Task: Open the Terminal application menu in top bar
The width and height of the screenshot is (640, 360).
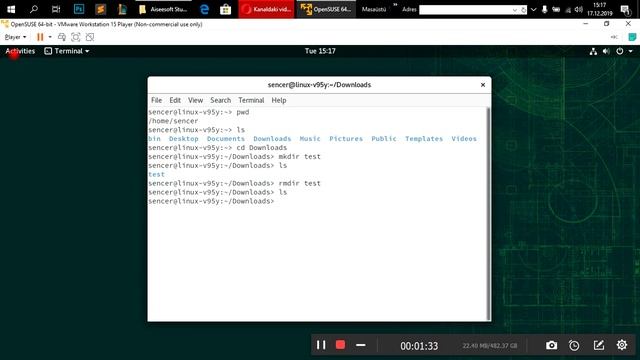Action: click(67, 51)
